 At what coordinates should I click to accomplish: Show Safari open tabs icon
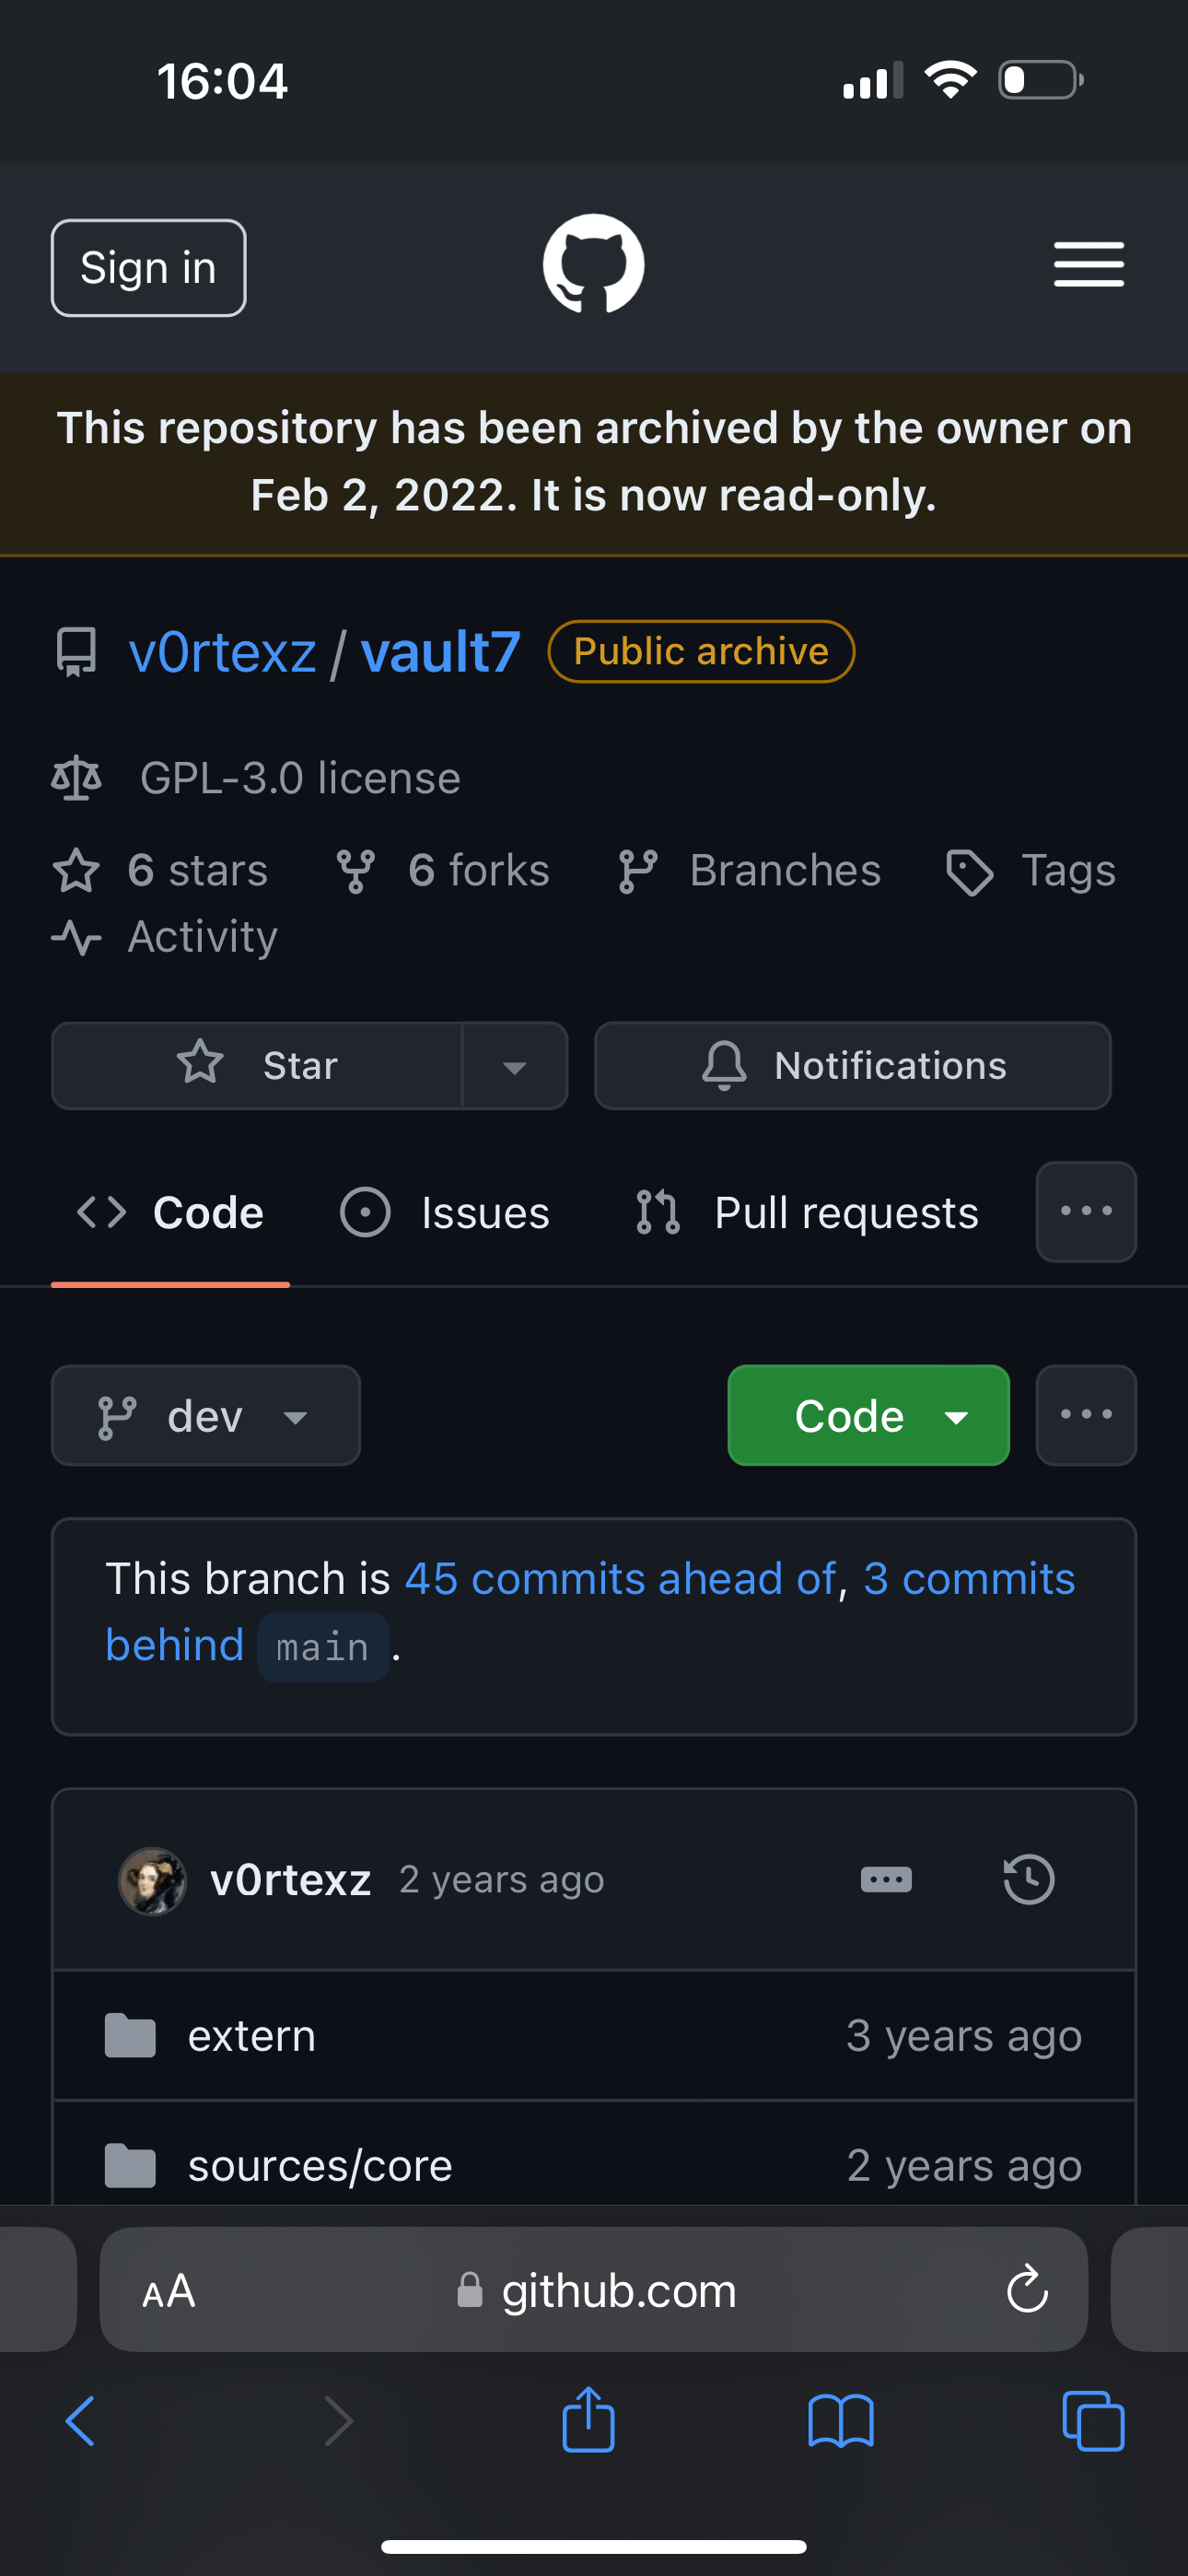pyautogui.click(x=1093, y=2421)
